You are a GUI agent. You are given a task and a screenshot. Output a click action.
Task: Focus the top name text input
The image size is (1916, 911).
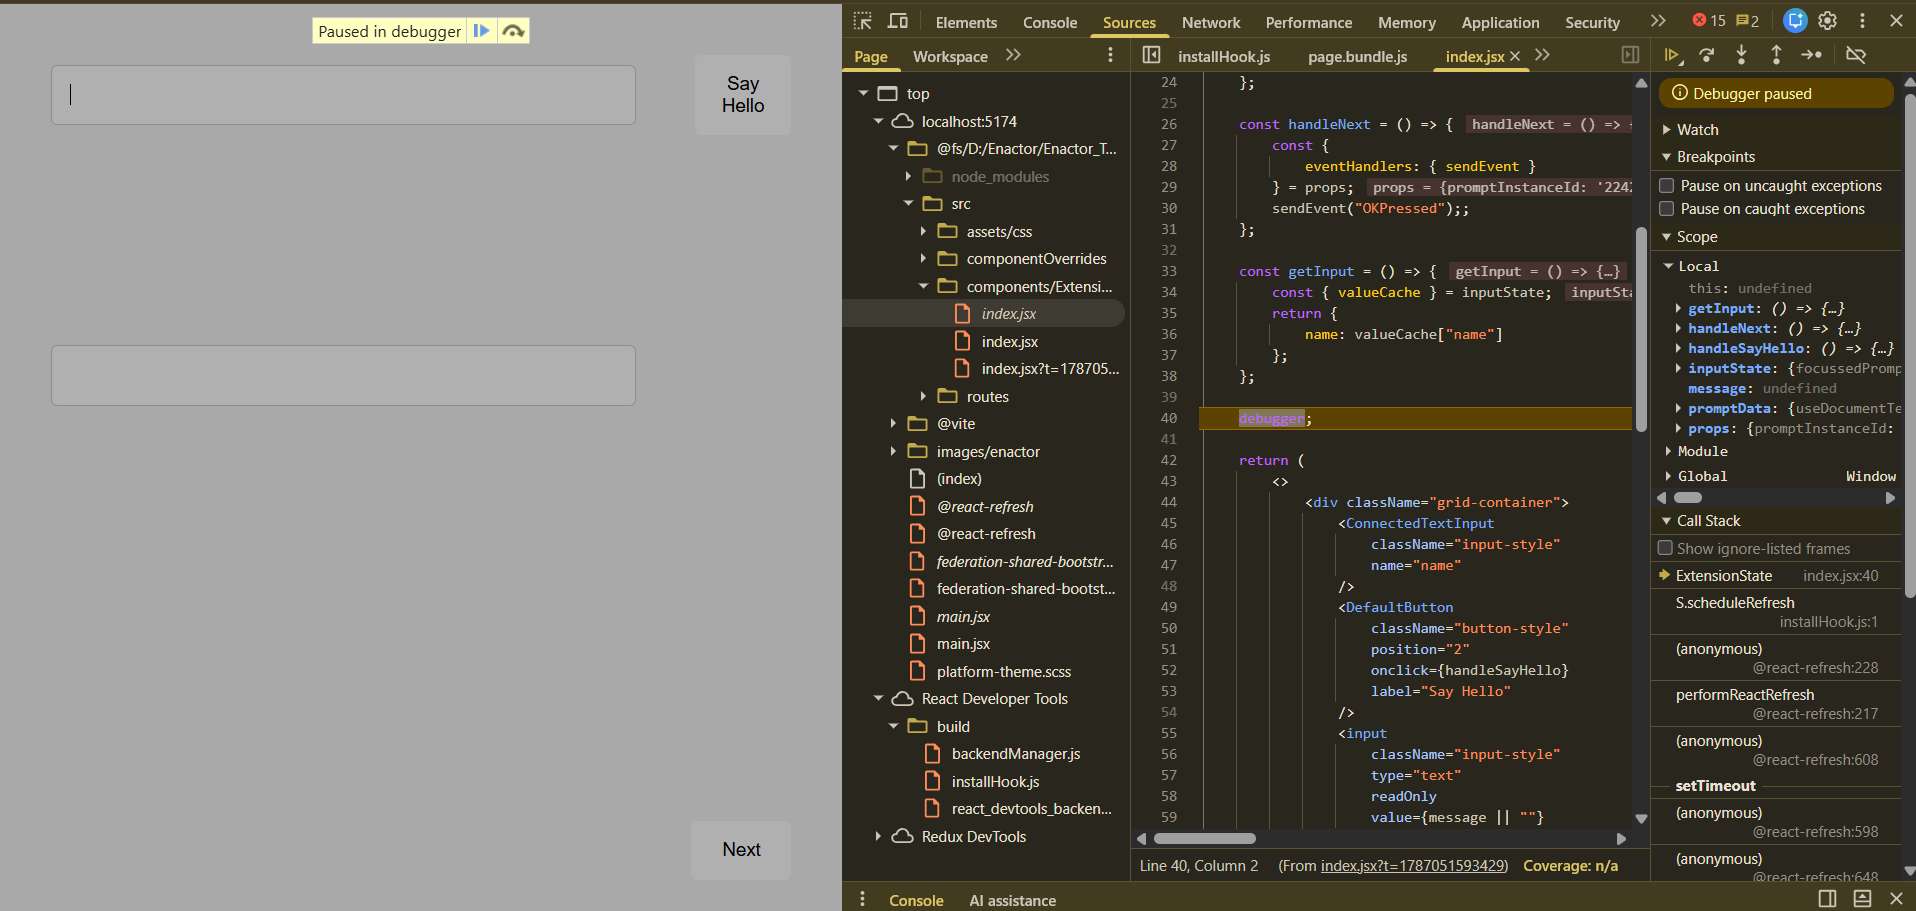[343, 95]
